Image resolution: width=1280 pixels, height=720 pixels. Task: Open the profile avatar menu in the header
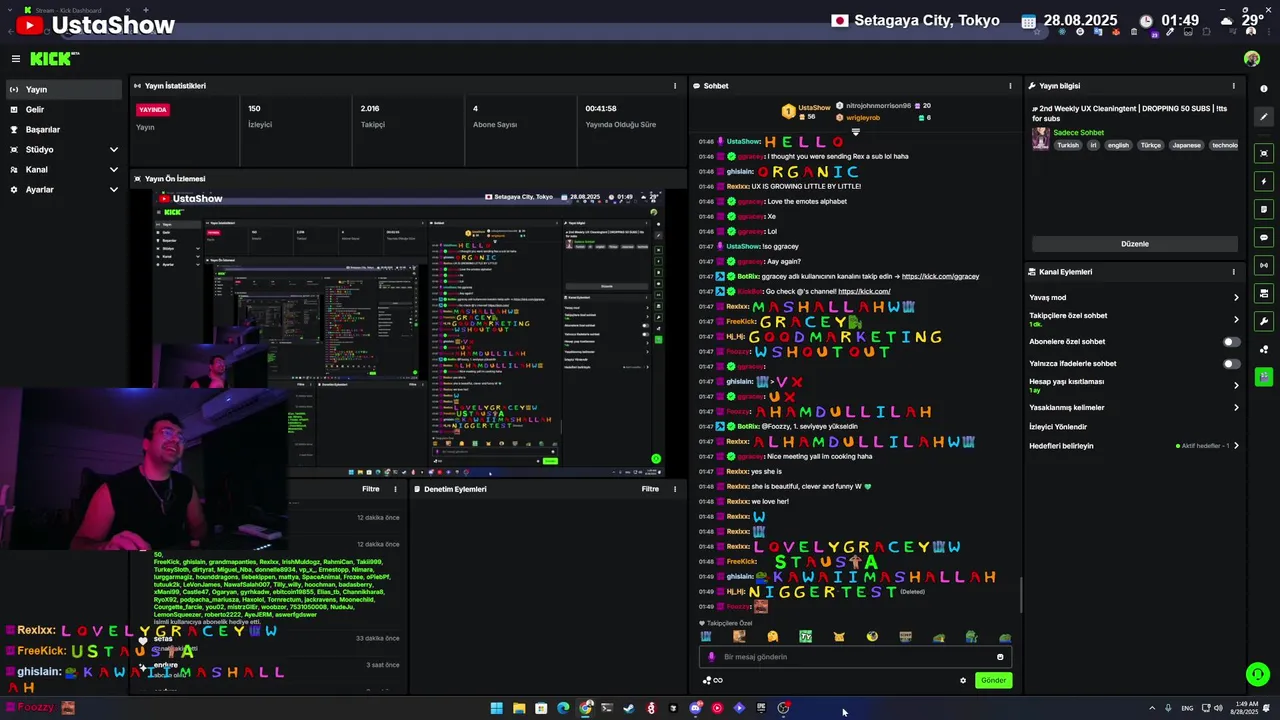(x=1252, y=59)
